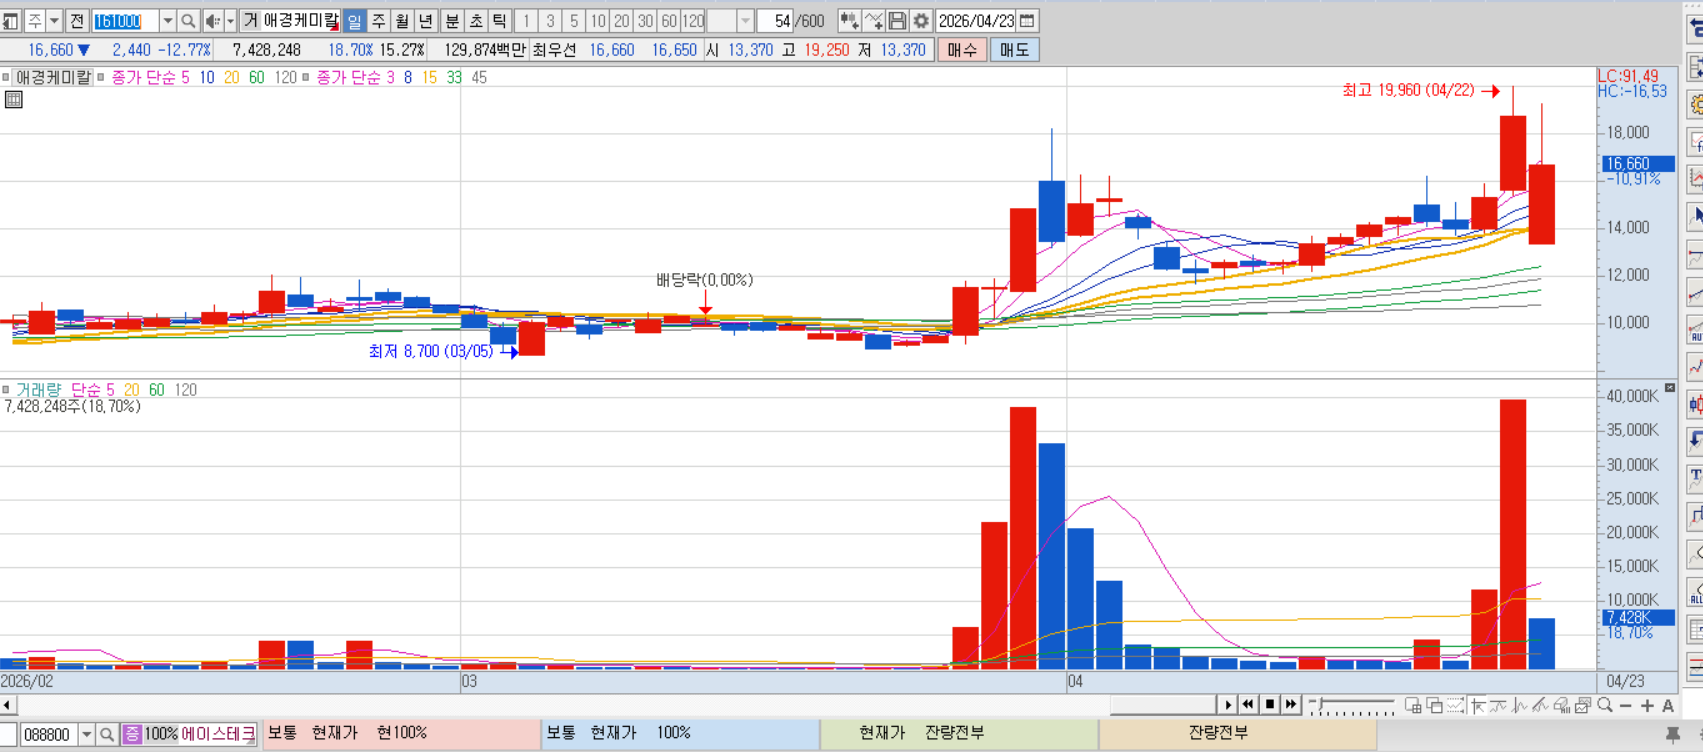The height and width of the screenshot is (752, 1703).
Task: Click the dotted chart region icon
Action: 1455,705
